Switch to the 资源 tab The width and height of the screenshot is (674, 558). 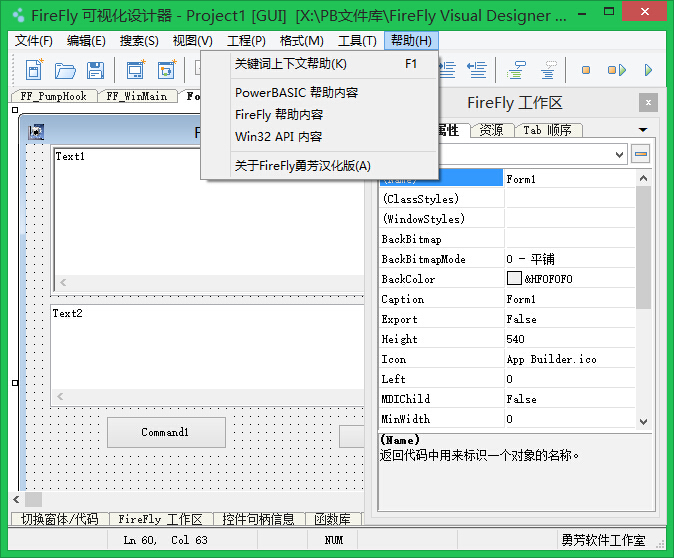click(x=491, y=130)
